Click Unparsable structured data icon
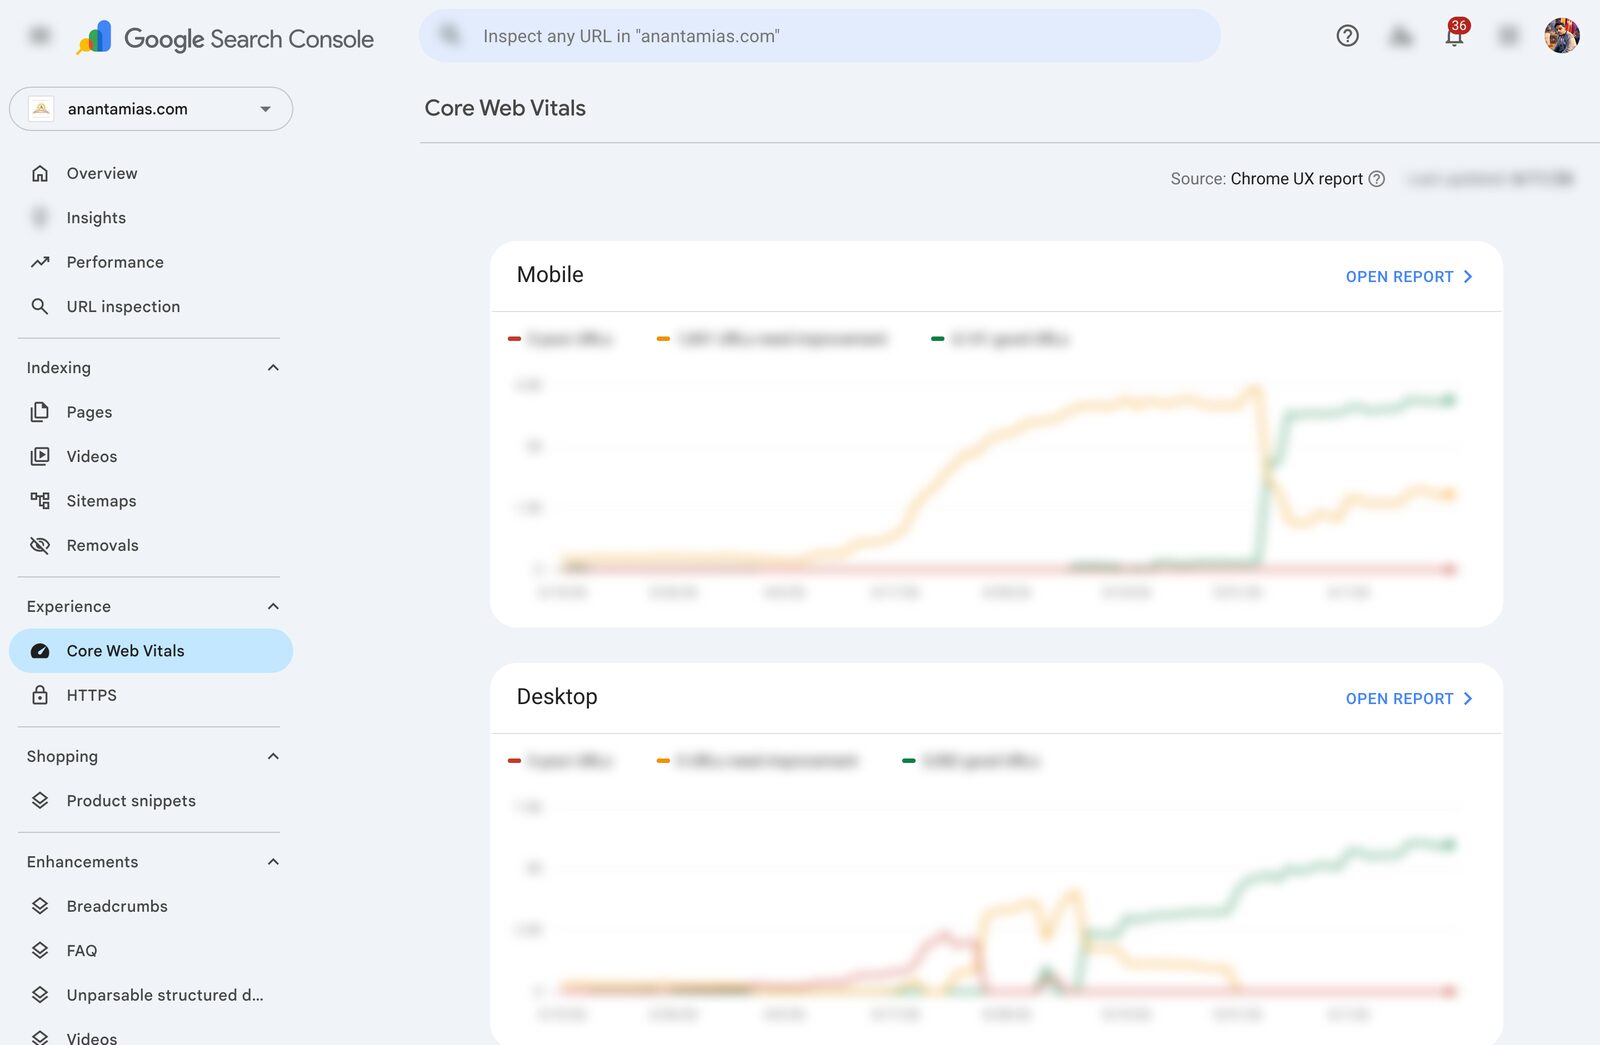The height and width of the screenshot is (1045, 1600). click(40, 995)
